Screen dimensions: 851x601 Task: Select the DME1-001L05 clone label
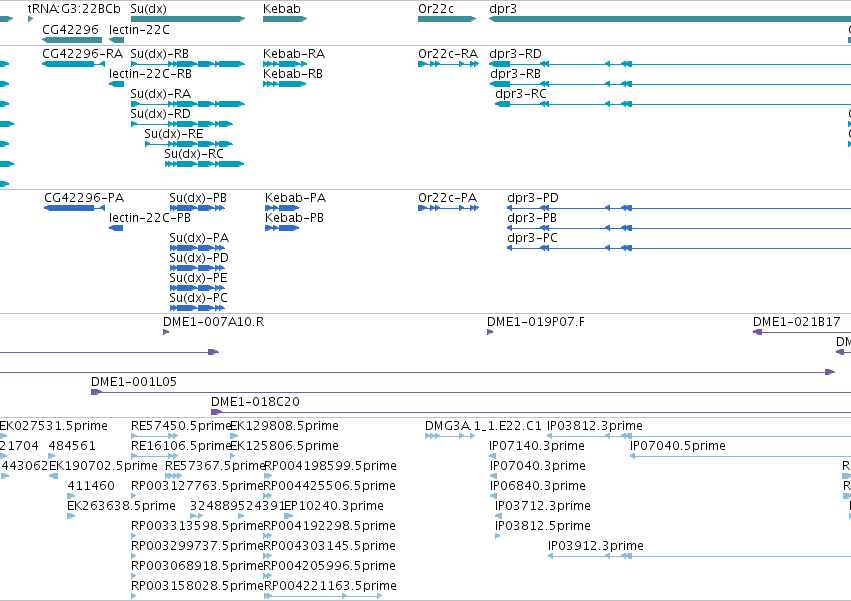[x=134, y=382]
